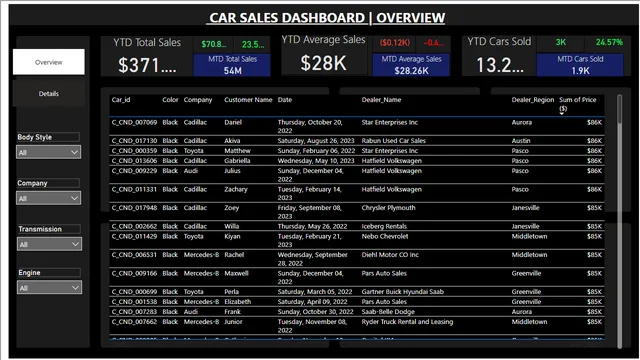Click the green $70.8 sales difference value
640x360 pixels.
click(213, 44)
